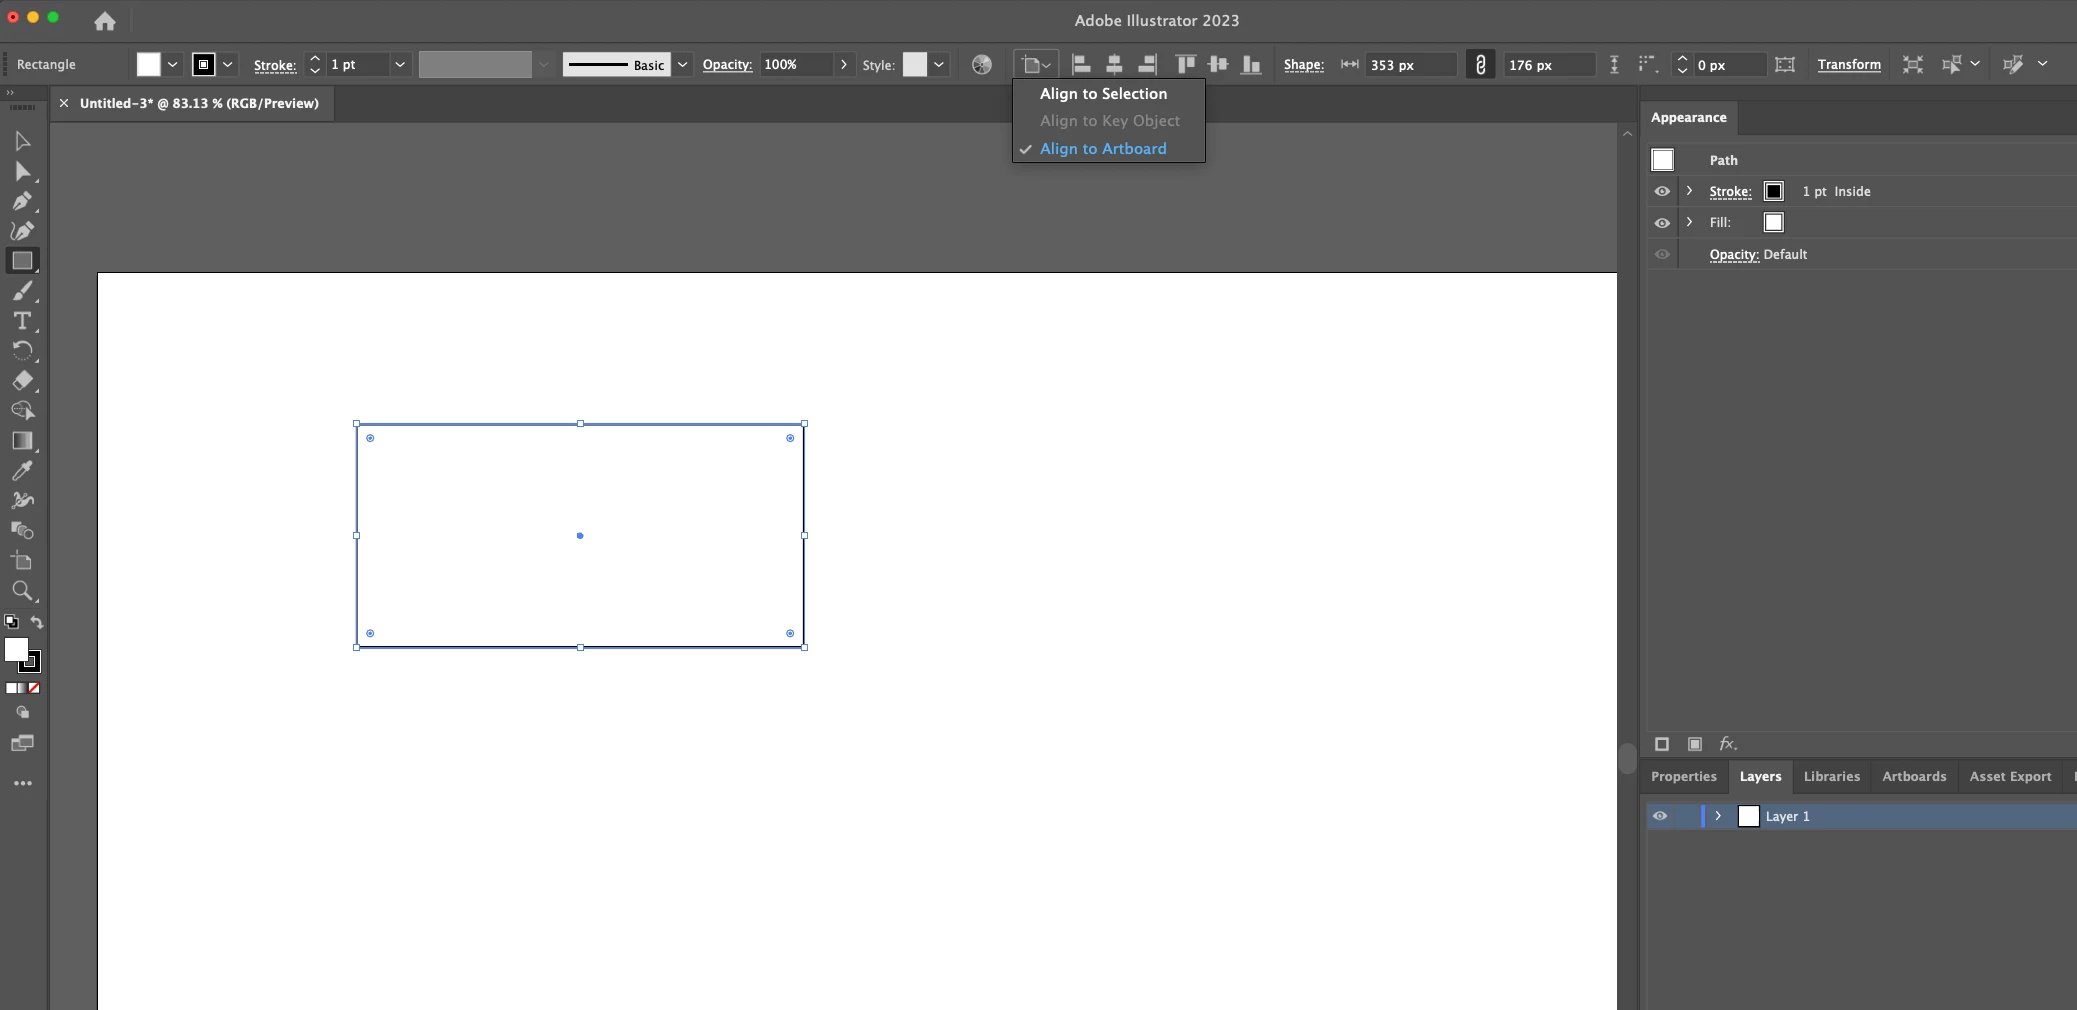2077x1010 pixels.
Task: Open the Transform panel link
Action: 1849,64
